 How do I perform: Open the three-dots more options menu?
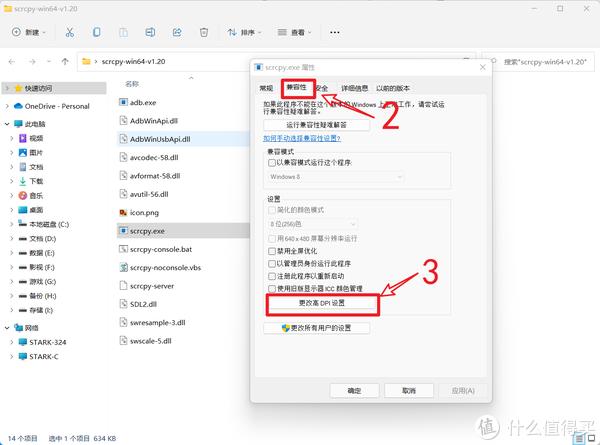click(x=334, y=33)
